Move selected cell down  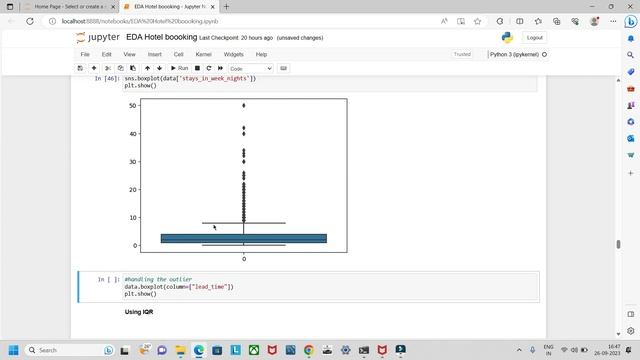pyautogui.click(x=160, y=68)
